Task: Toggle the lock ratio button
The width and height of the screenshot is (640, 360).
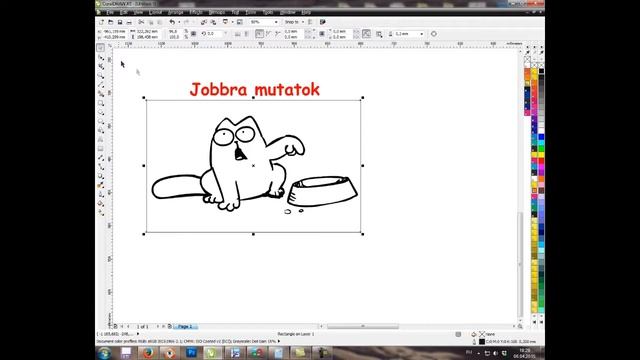Action: (x=193, y=34)
